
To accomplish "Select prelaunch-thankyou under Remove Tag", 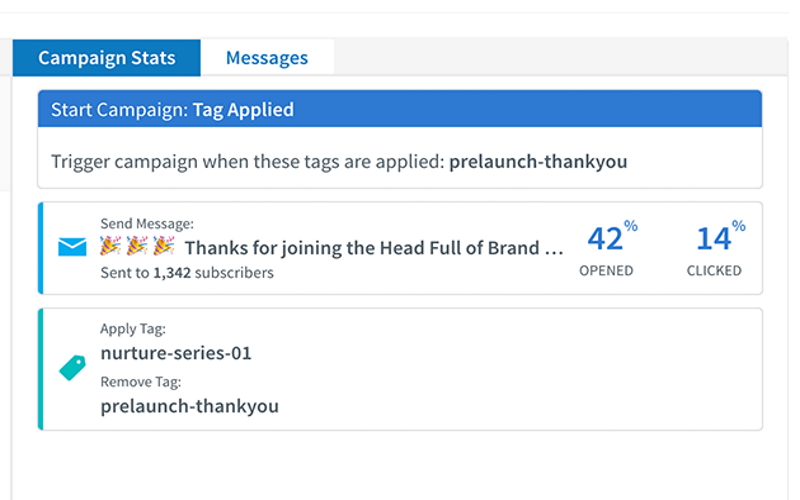I will tap(189, 406).
